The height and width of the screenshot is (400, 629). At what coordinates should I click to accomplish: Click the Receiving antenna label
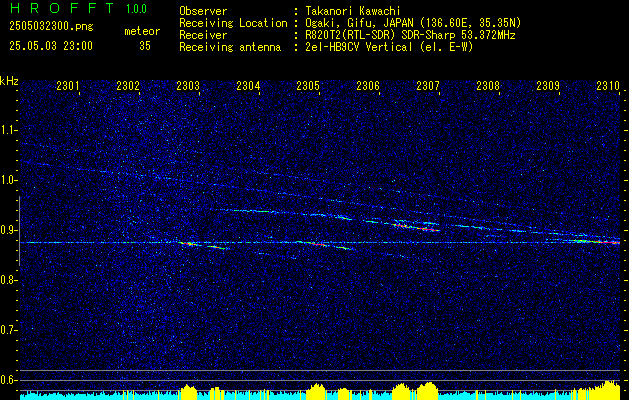[230, 47]
